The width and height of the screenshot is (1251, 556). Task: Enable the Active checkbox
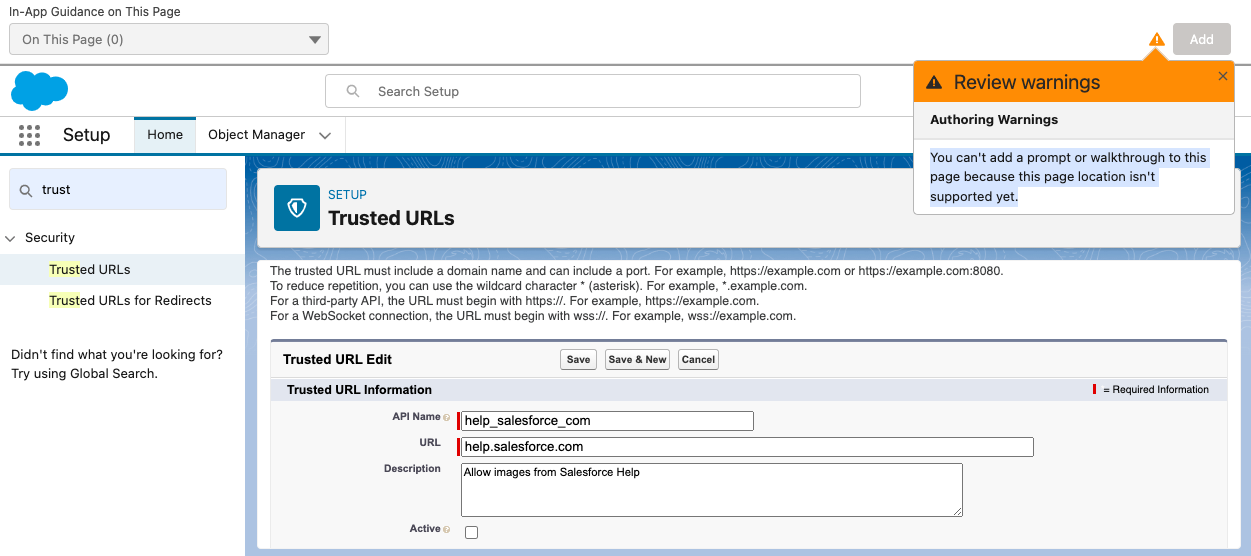pos(472,532)
